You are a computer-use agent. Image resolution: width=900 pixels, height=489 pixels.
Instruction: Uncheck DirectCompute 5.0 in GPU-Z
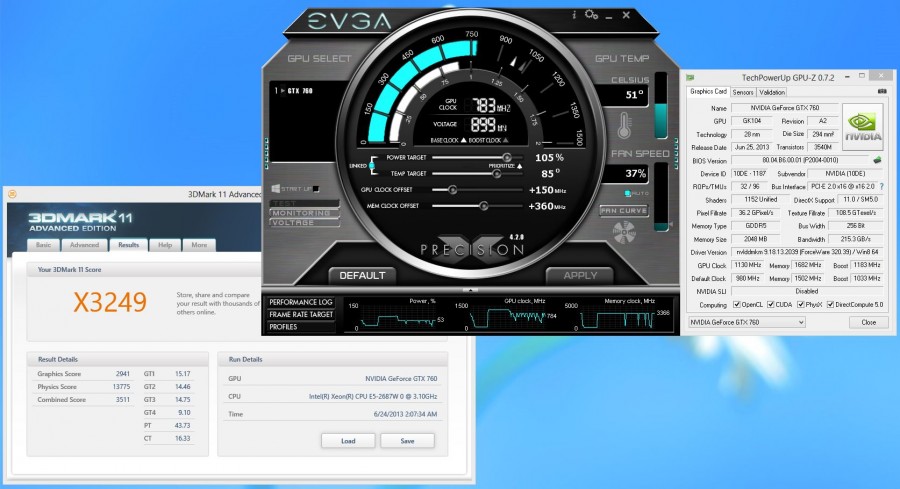(830, 305)
